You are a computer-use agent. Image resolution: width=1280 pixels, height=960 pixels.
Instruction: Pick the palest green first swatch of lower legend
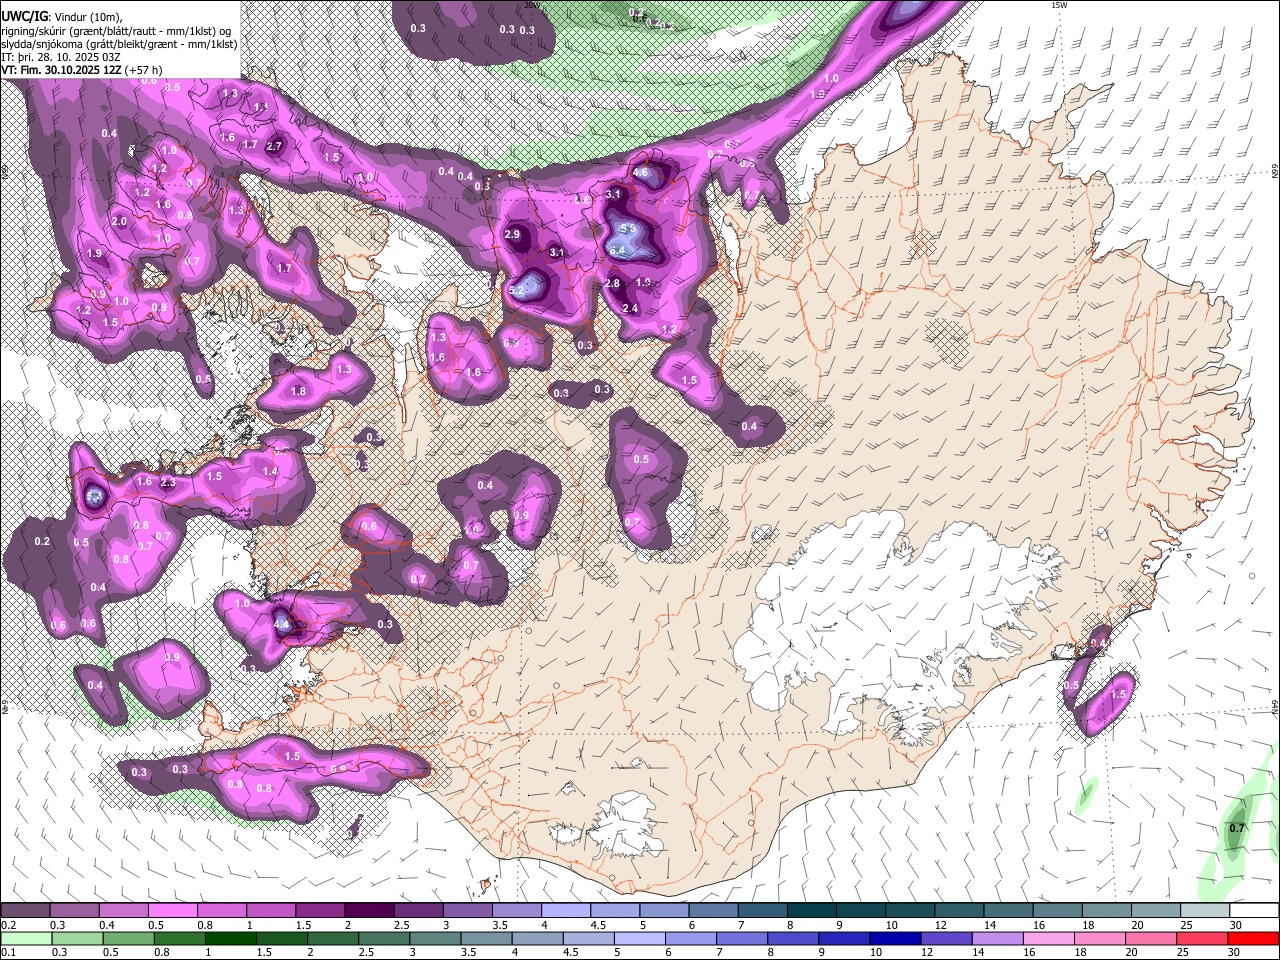click(x=26, y=938)
